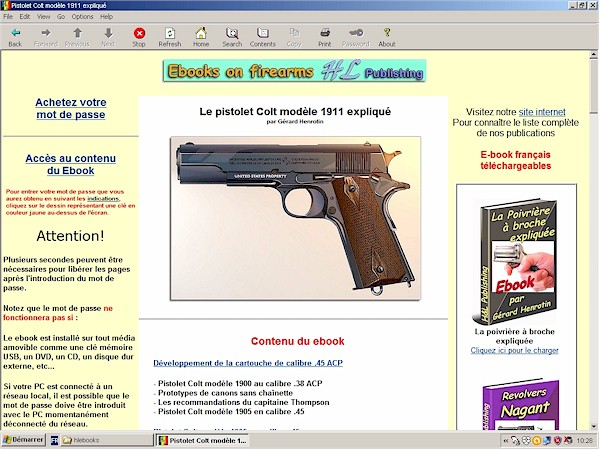Click the 'E-book français téléchargeables' heading
600x450 pixels.
tap(515, 160)
